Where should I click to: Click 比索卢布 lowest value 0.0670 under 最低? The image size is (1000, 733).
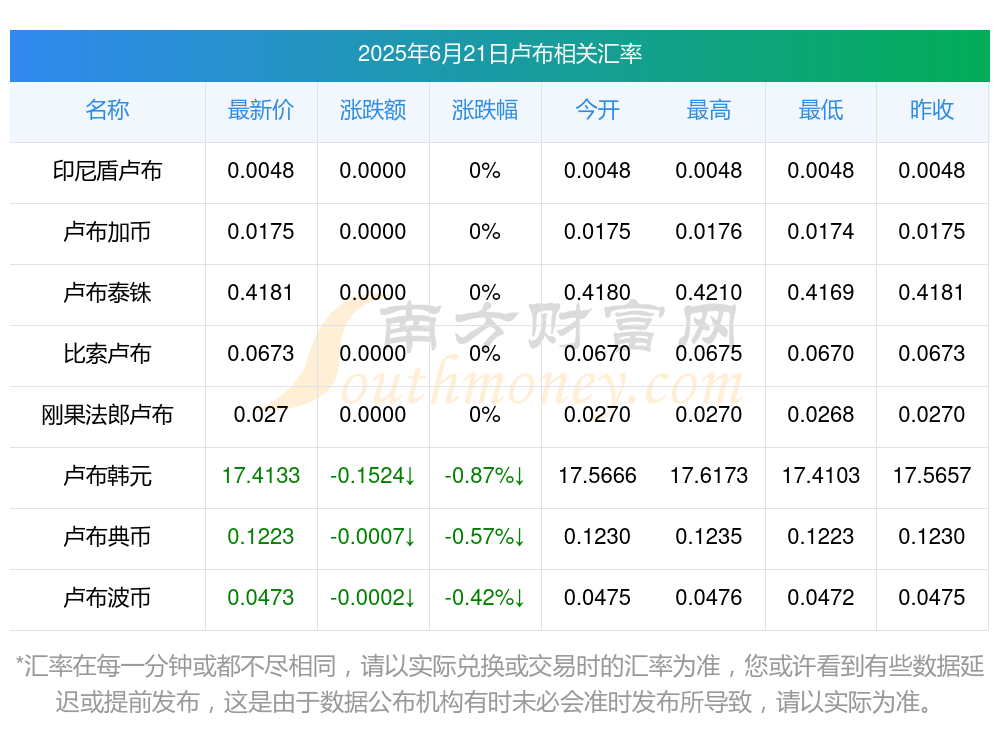point(821,353)
